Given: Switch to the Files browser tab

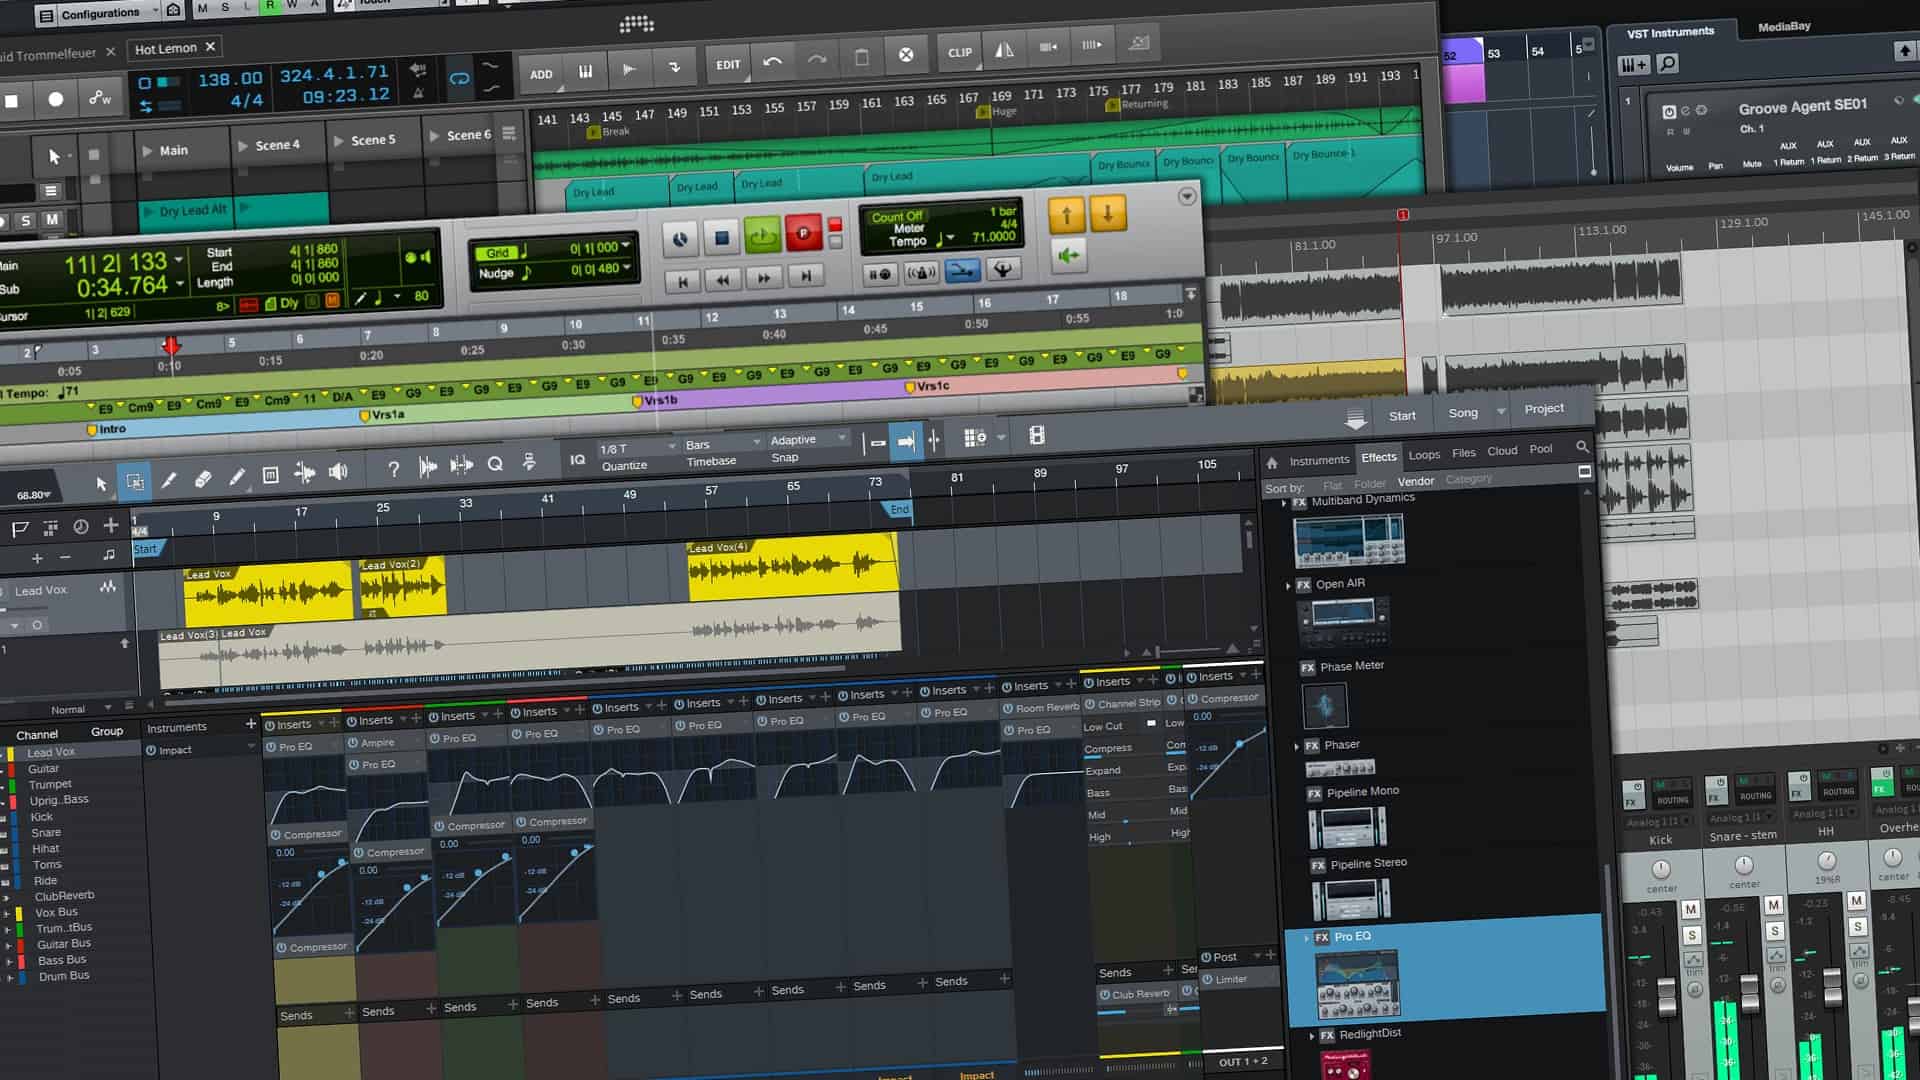Looking at the screenshot, I should tap(1463, 453).
